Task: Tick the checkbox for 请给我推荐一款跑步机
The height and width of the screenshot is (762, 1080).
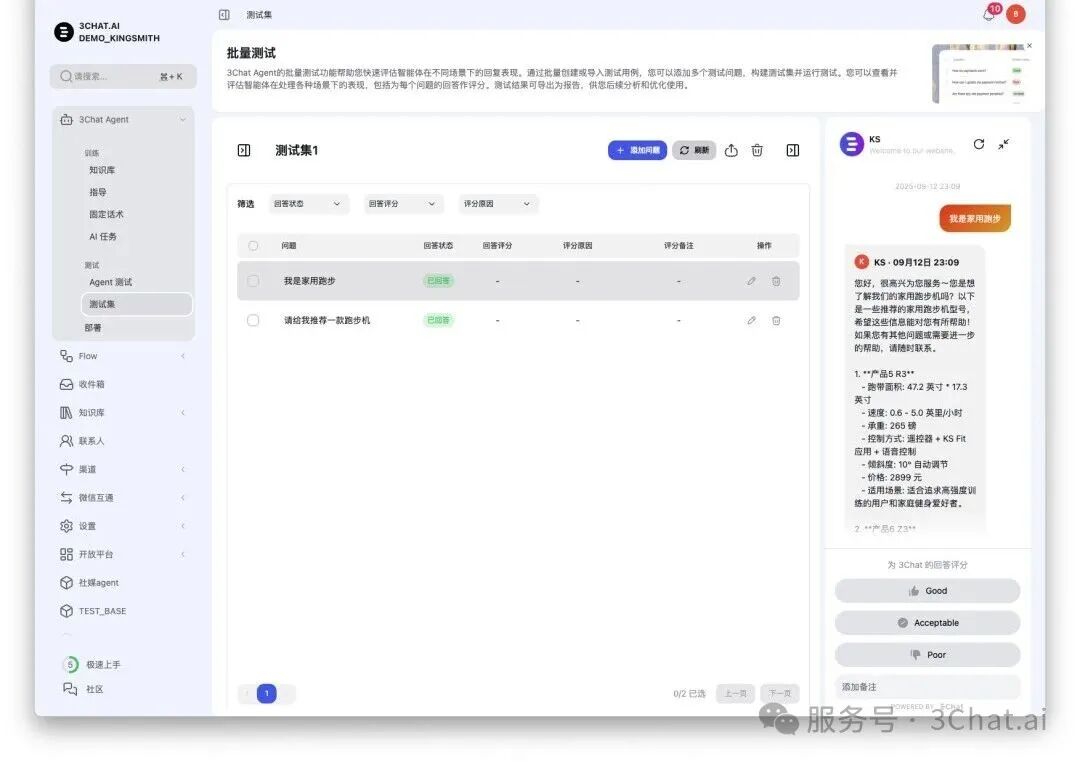Action: click(x=253, y=320)
